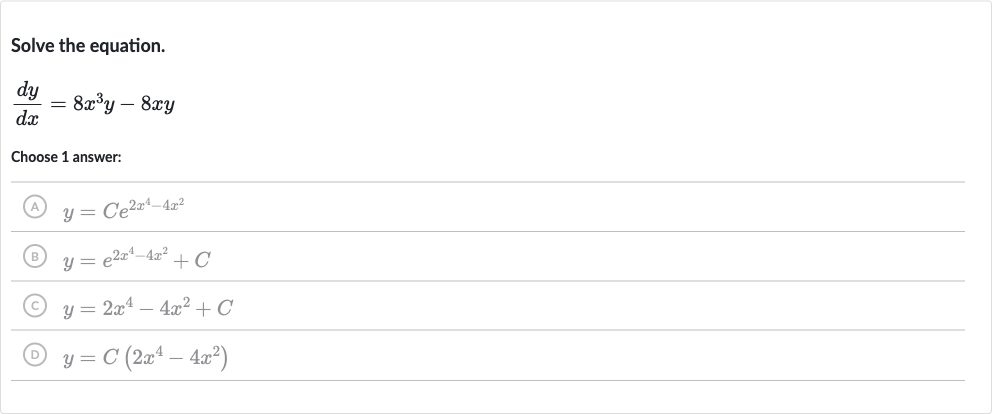Click the 8x³y − 8xy expression

123,103
